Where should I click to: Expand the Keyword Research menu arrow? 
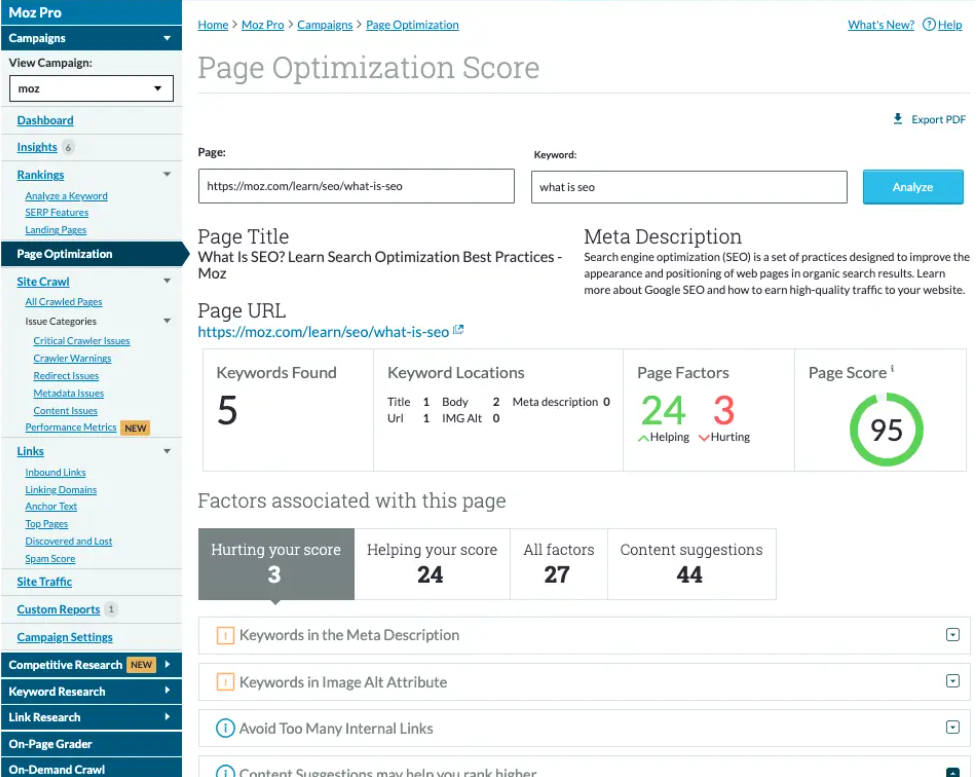pyautogui.click(x=168, y=690)
